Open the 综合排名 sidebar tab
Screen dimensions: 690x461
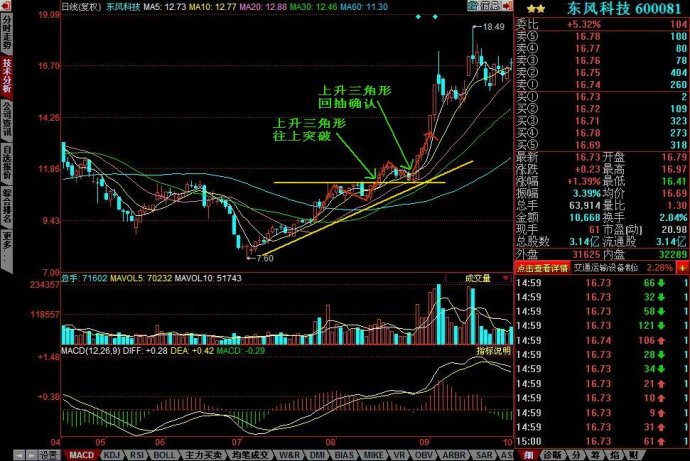[x=7, y=206]
